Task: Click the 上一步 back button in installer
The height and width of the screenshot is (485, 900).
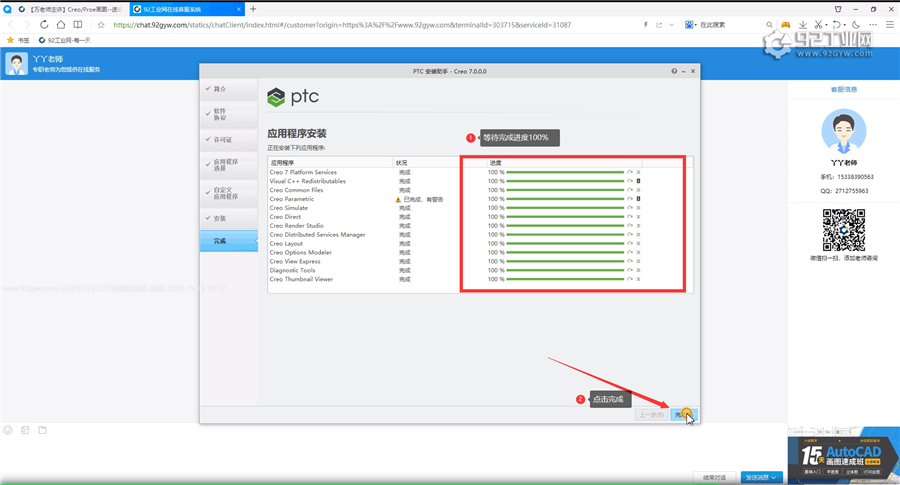Action: pyautogui.click(x=651, y=414)
